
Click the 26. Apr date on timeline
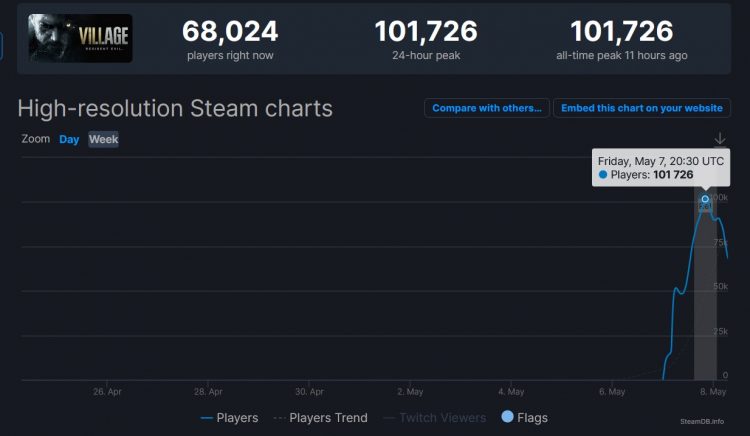coord(107,391)
